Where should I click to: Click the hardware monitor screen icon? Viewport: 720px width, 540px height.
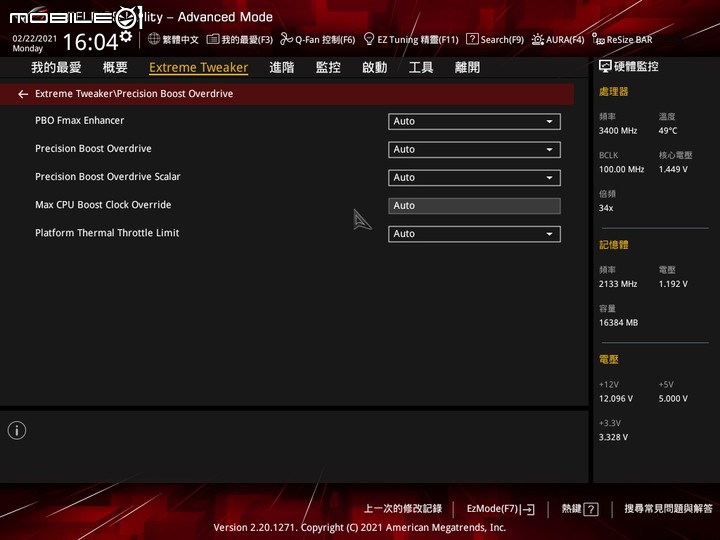[x=605, y=67]
